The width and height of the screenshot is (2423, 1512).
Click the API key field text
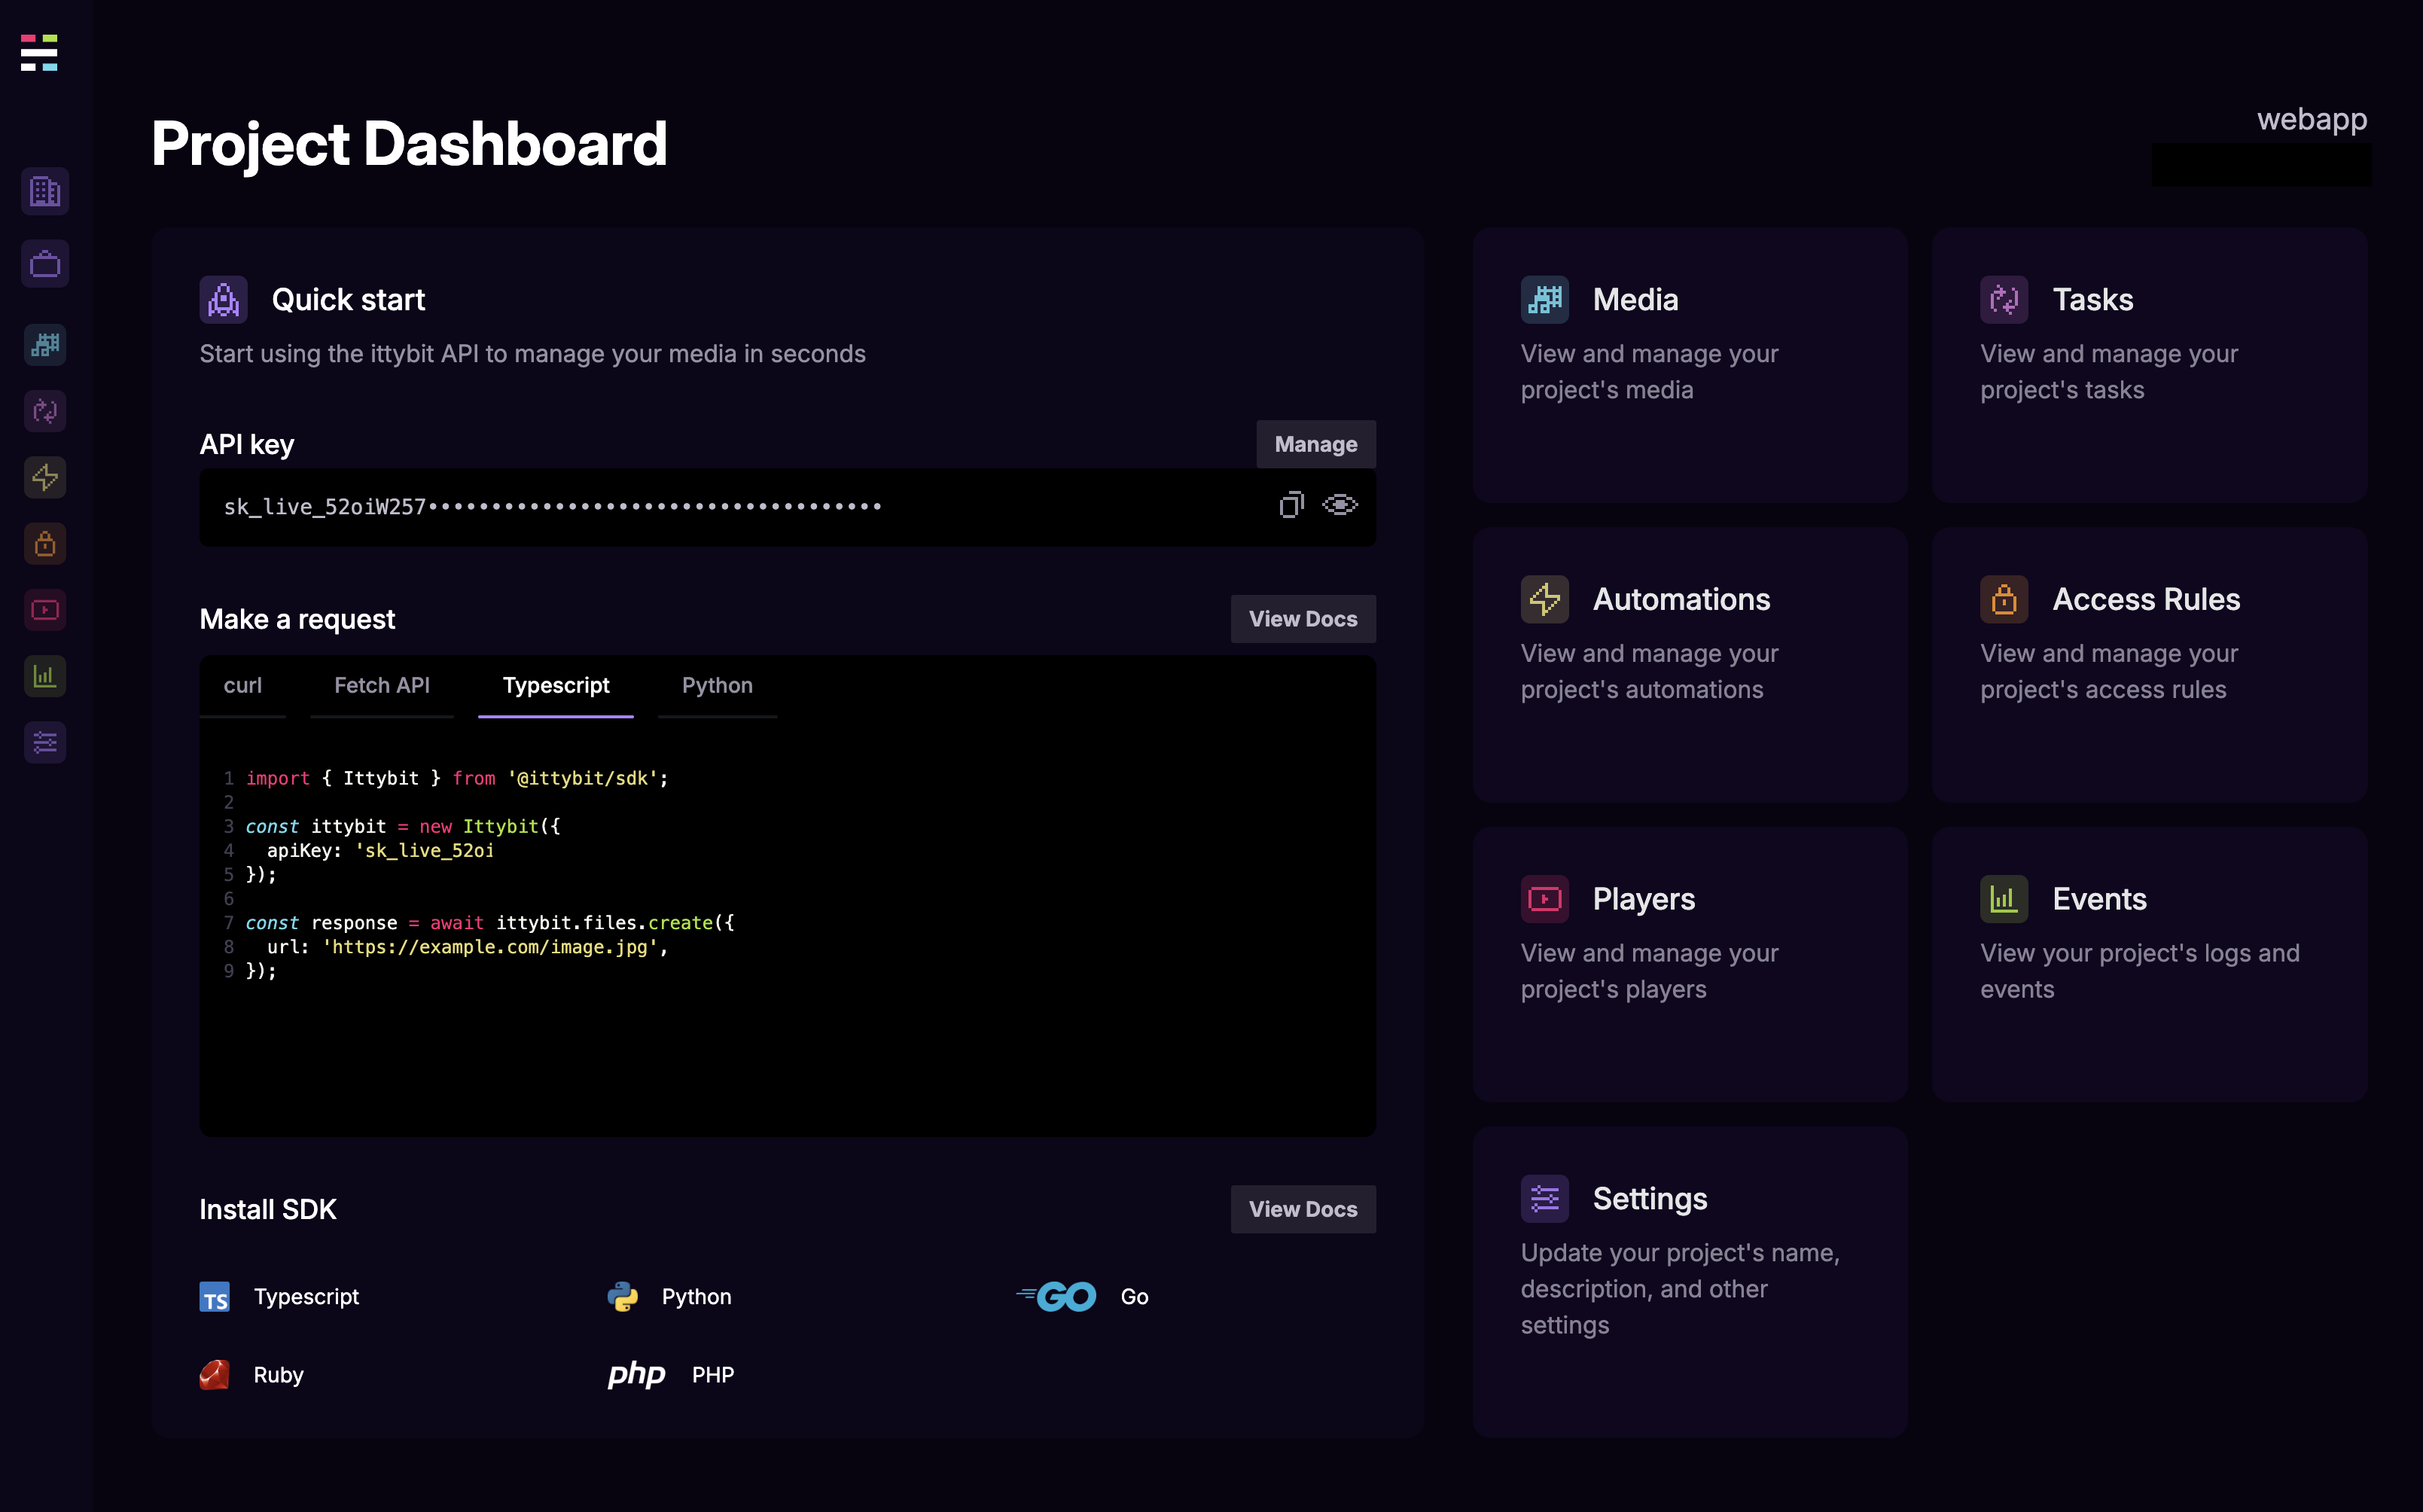pyautogui.click(x=552, y=507)
